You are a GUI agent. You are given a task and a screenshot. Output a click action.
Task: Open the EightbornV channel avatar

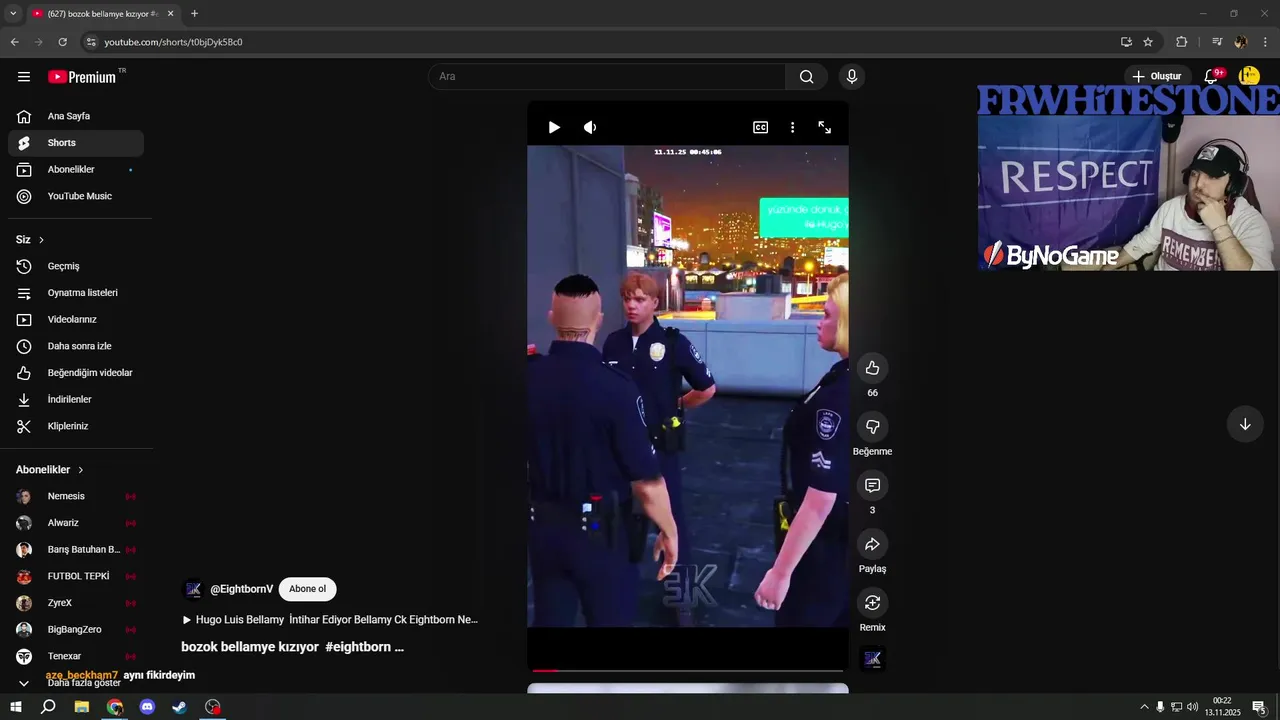click(193, 589)
